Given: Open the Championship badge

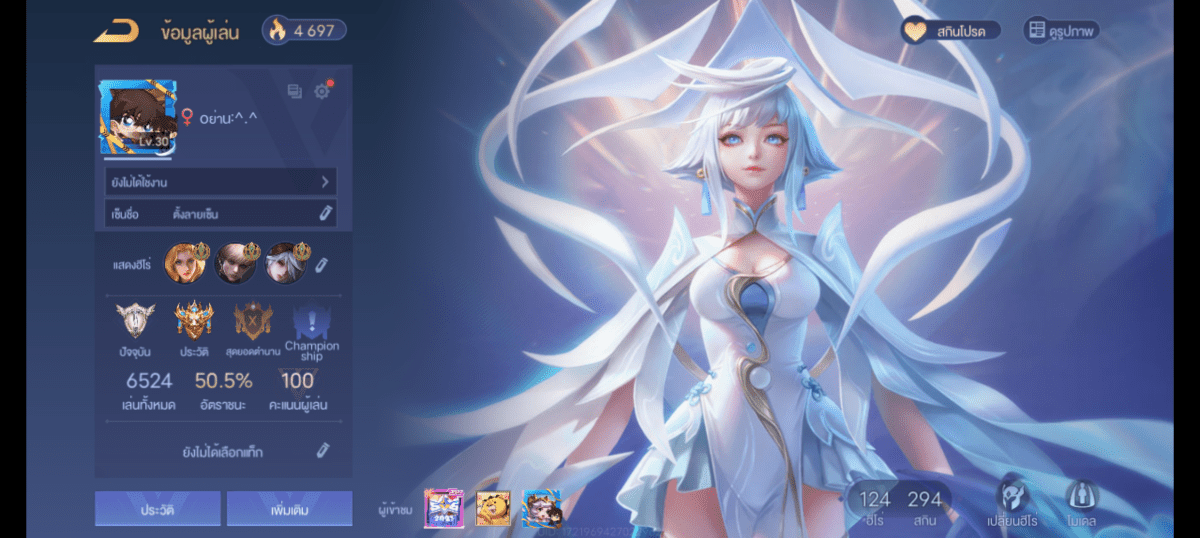Looking at the screenshot, I should click(x=311, y=321).
